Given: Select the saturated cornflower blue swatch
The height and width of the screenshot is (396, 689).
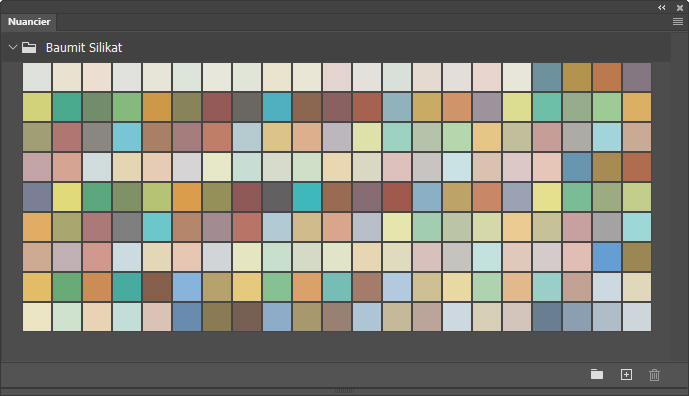Looking at the screenshot, I should tap(607, 257).
